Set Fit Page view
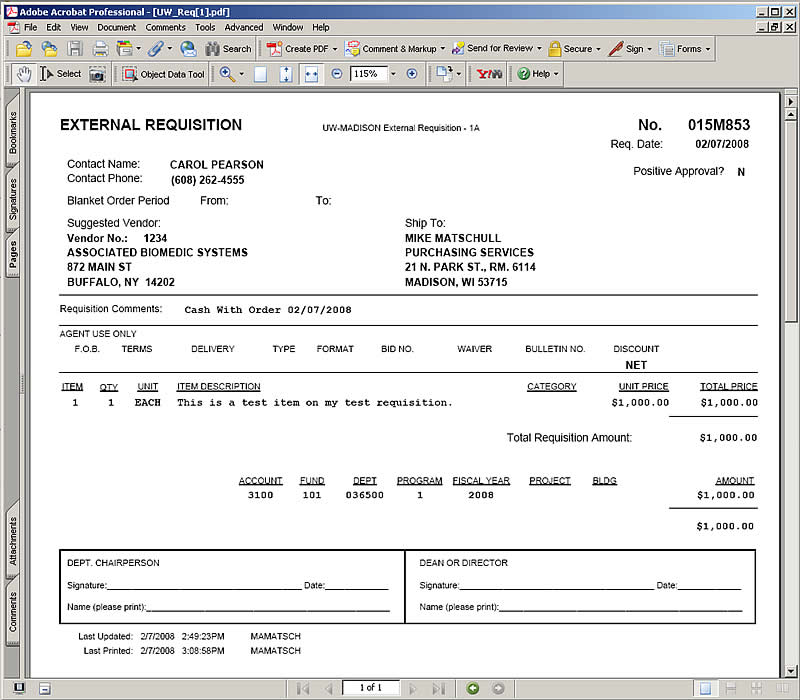 (286, 74)
